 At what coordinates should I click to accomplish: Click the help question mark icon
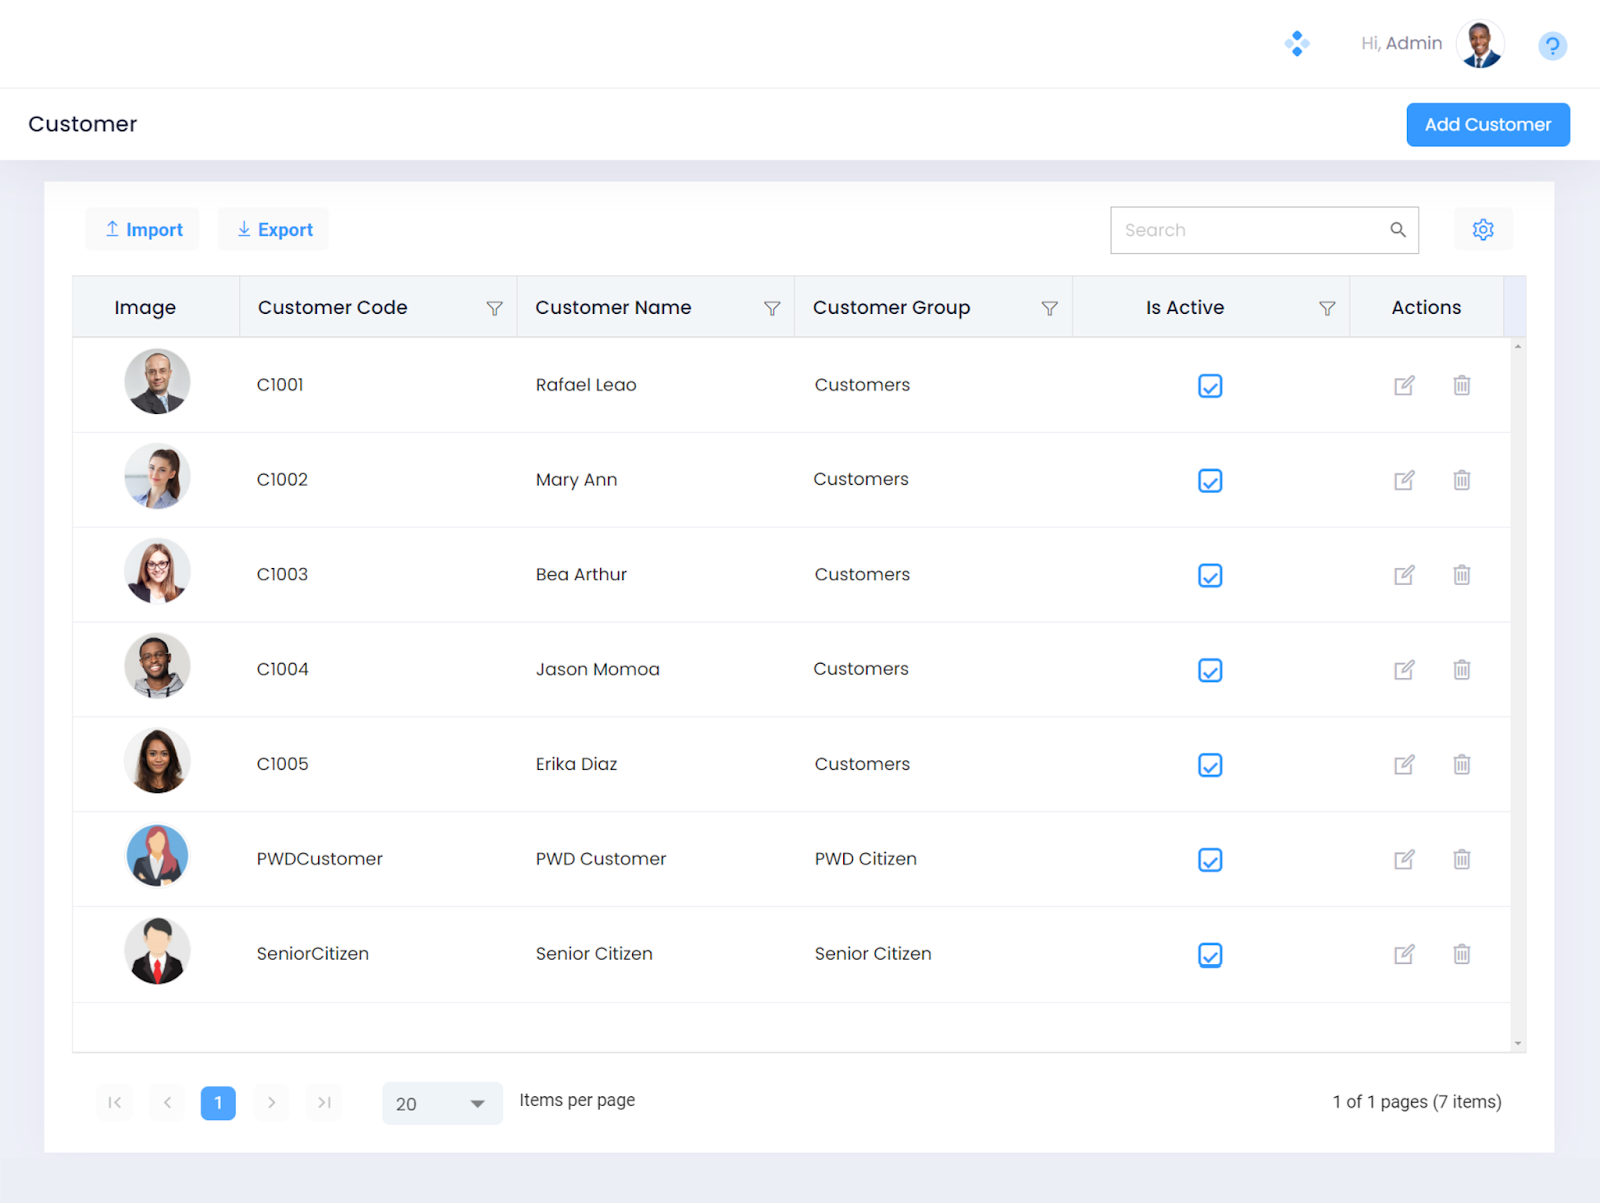point(1552,46)
